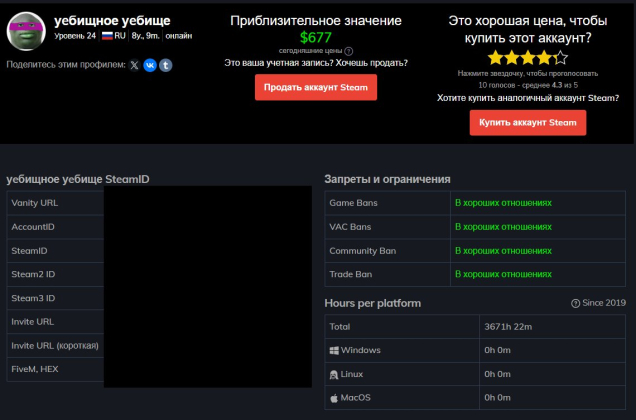The height and width of the screenshot is (420, 636).
Task: Share profile via X icon
Action: [x=134, y=65]
